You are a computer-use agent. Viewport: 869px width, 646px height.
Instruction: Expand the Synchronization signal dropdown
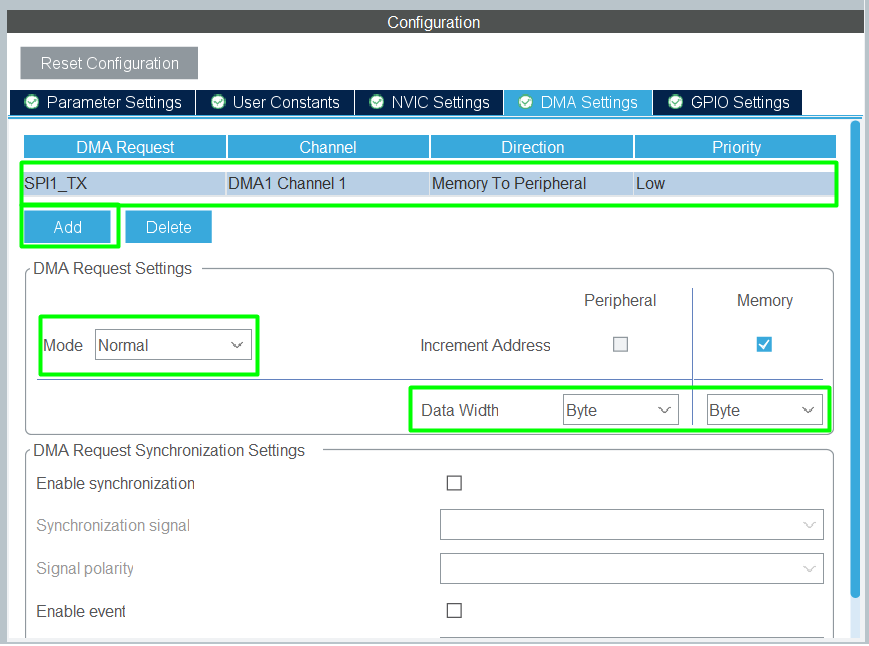(631, 525)
